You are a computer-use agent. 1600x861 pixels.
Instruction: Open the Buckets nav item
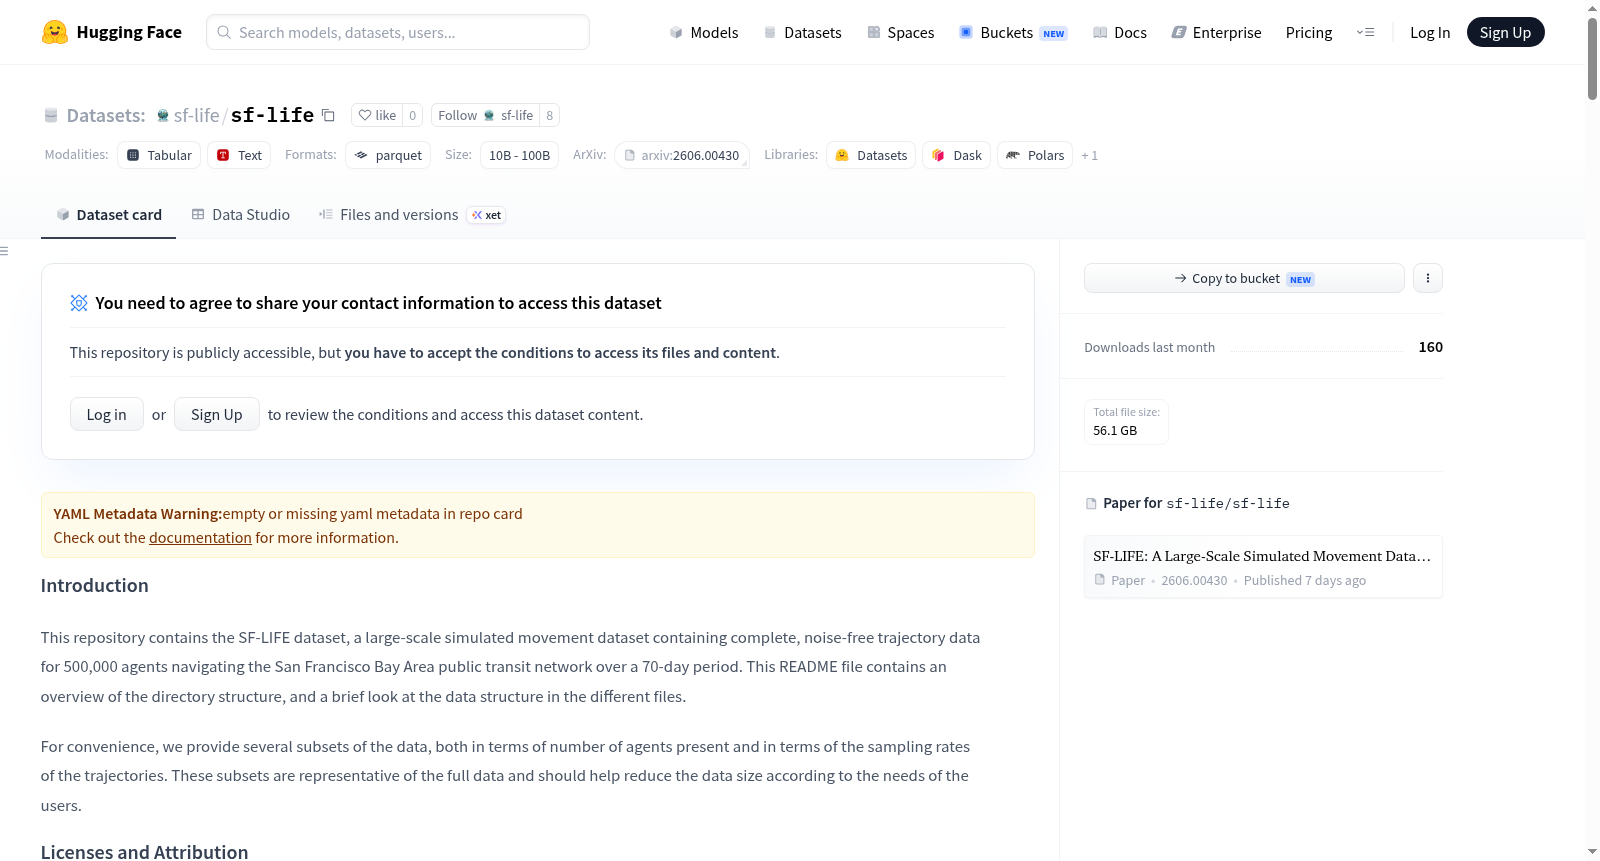1013,32
